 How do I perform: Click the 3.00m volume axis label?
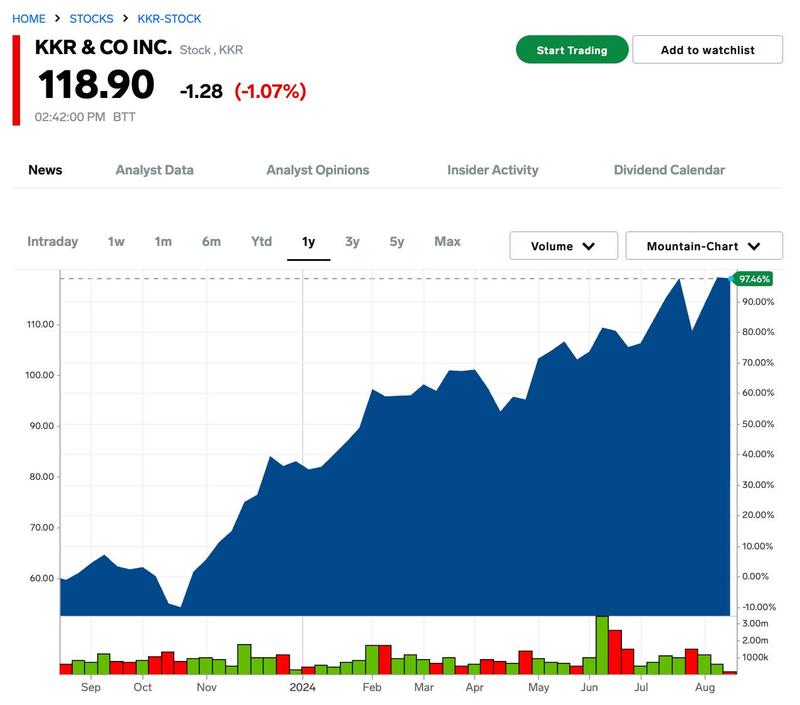755,623
